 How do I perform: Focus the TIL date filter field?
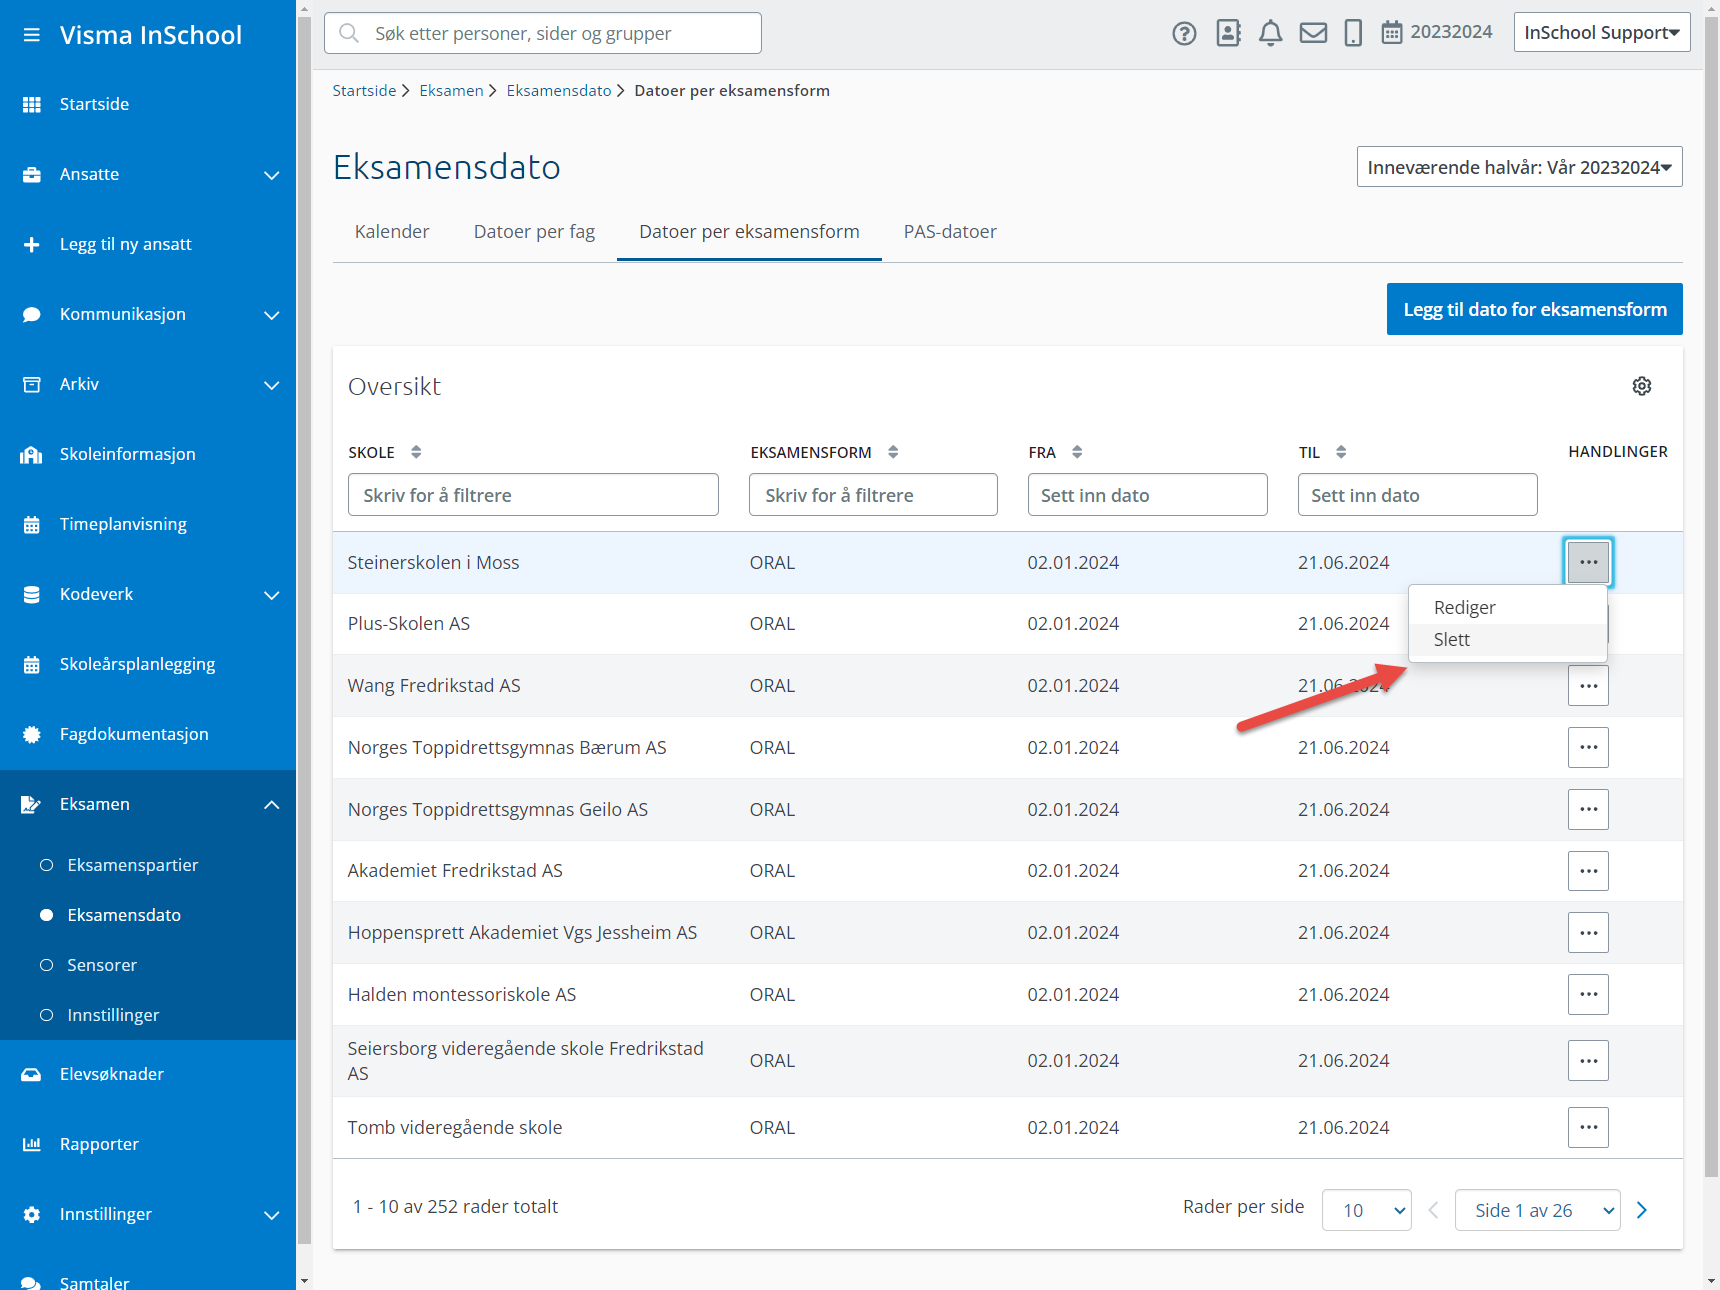(x=1417, y=495)
